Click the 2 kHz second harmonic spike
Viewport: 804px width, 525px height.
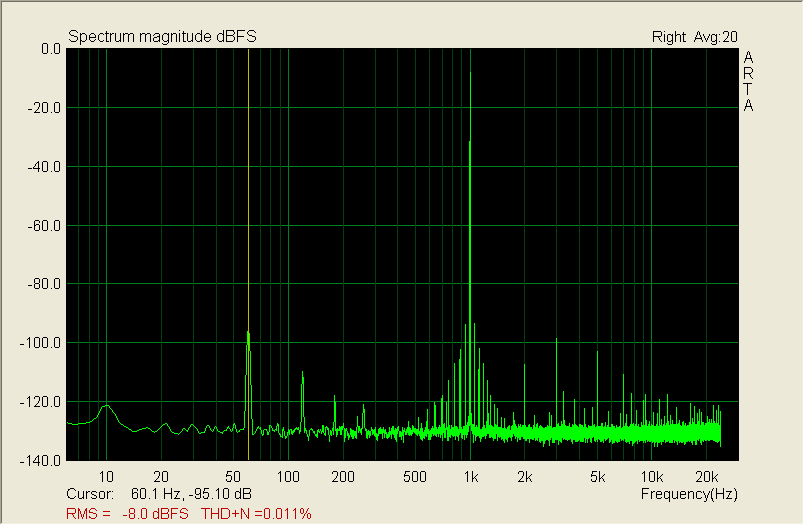(x=525, y=394)
